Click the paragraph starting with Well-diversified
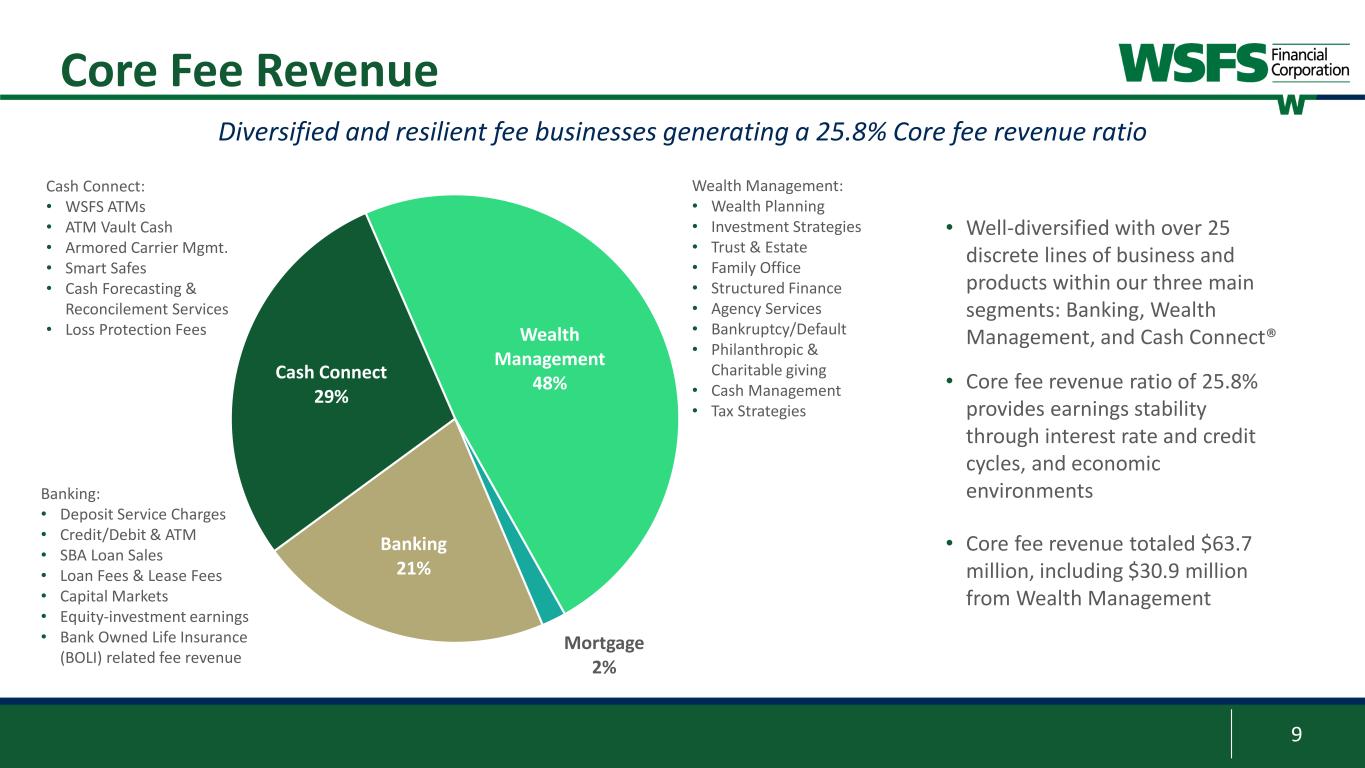Viewport: 1365px width, 768px height. click(x=1110, y=283)
